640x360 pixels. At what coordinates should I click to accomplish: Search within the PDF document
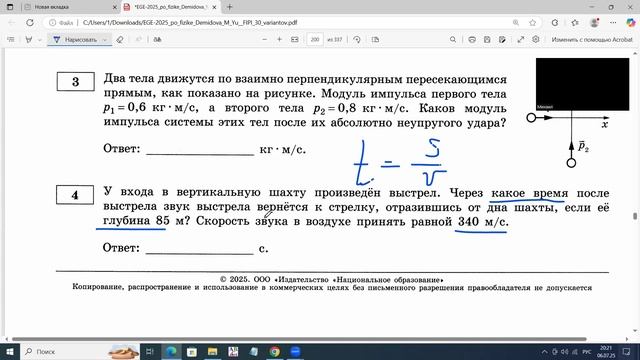coord(453,40)
